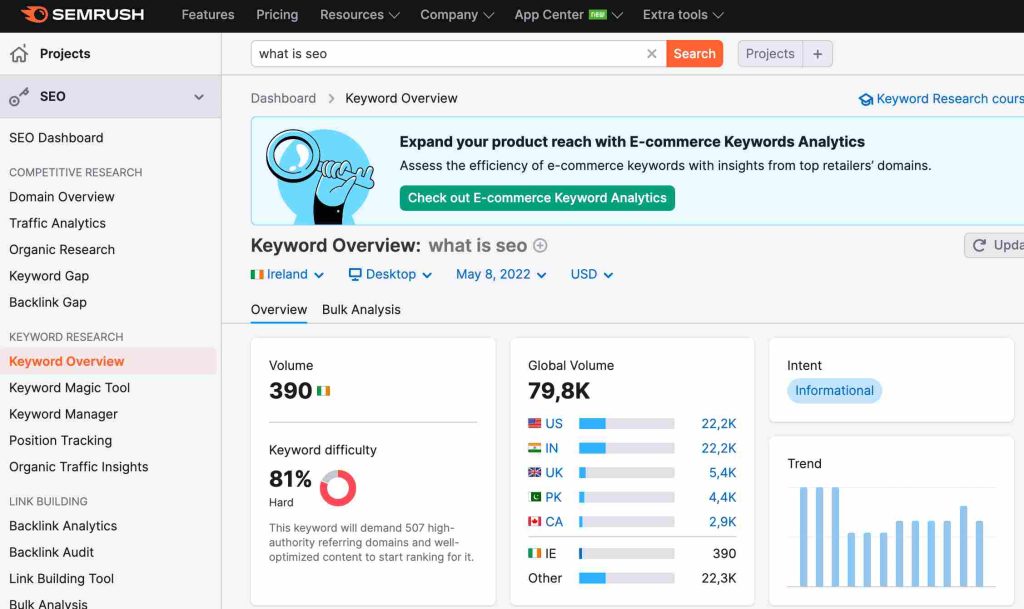Expand the App Center menu

click(568, 14)
